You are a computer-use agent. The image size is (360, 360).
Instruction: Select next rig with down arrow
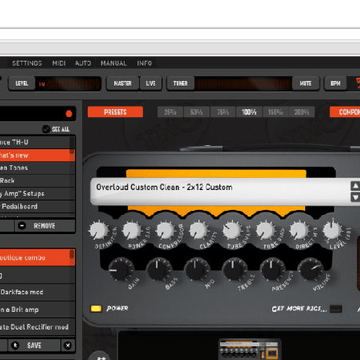click(355, 197)
